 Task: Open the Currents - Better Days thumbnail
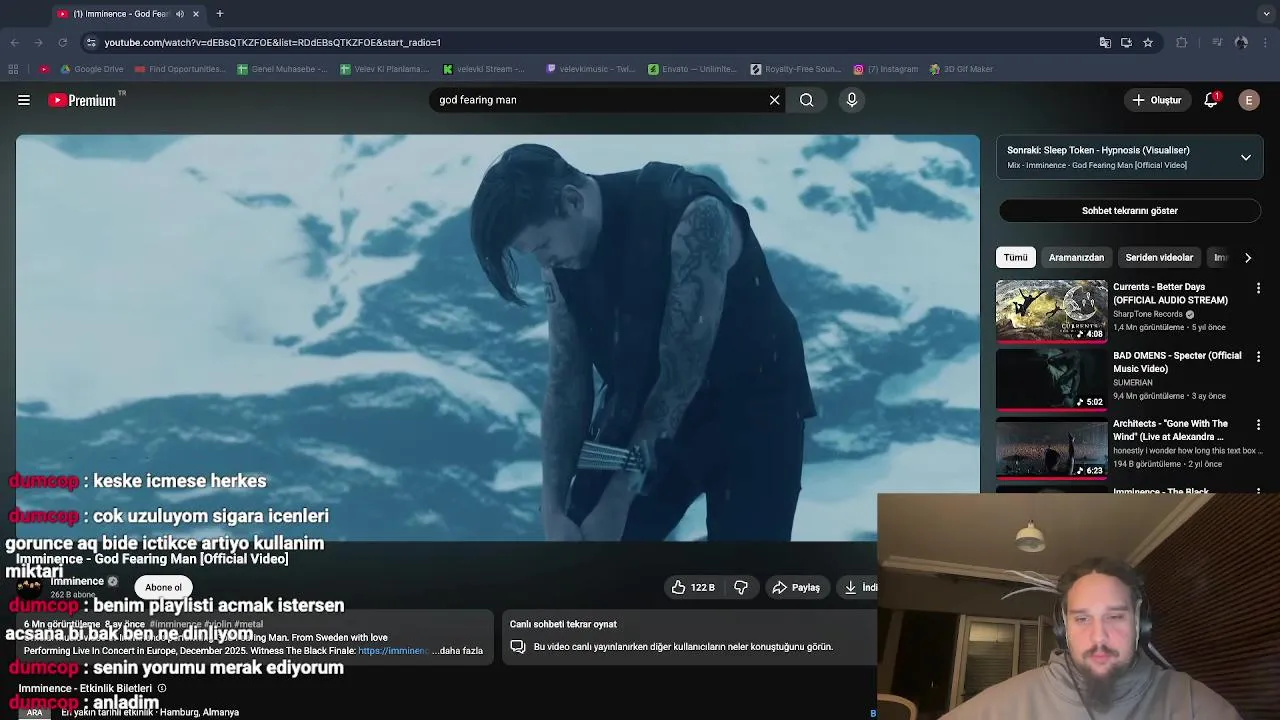click(1051, 311)
